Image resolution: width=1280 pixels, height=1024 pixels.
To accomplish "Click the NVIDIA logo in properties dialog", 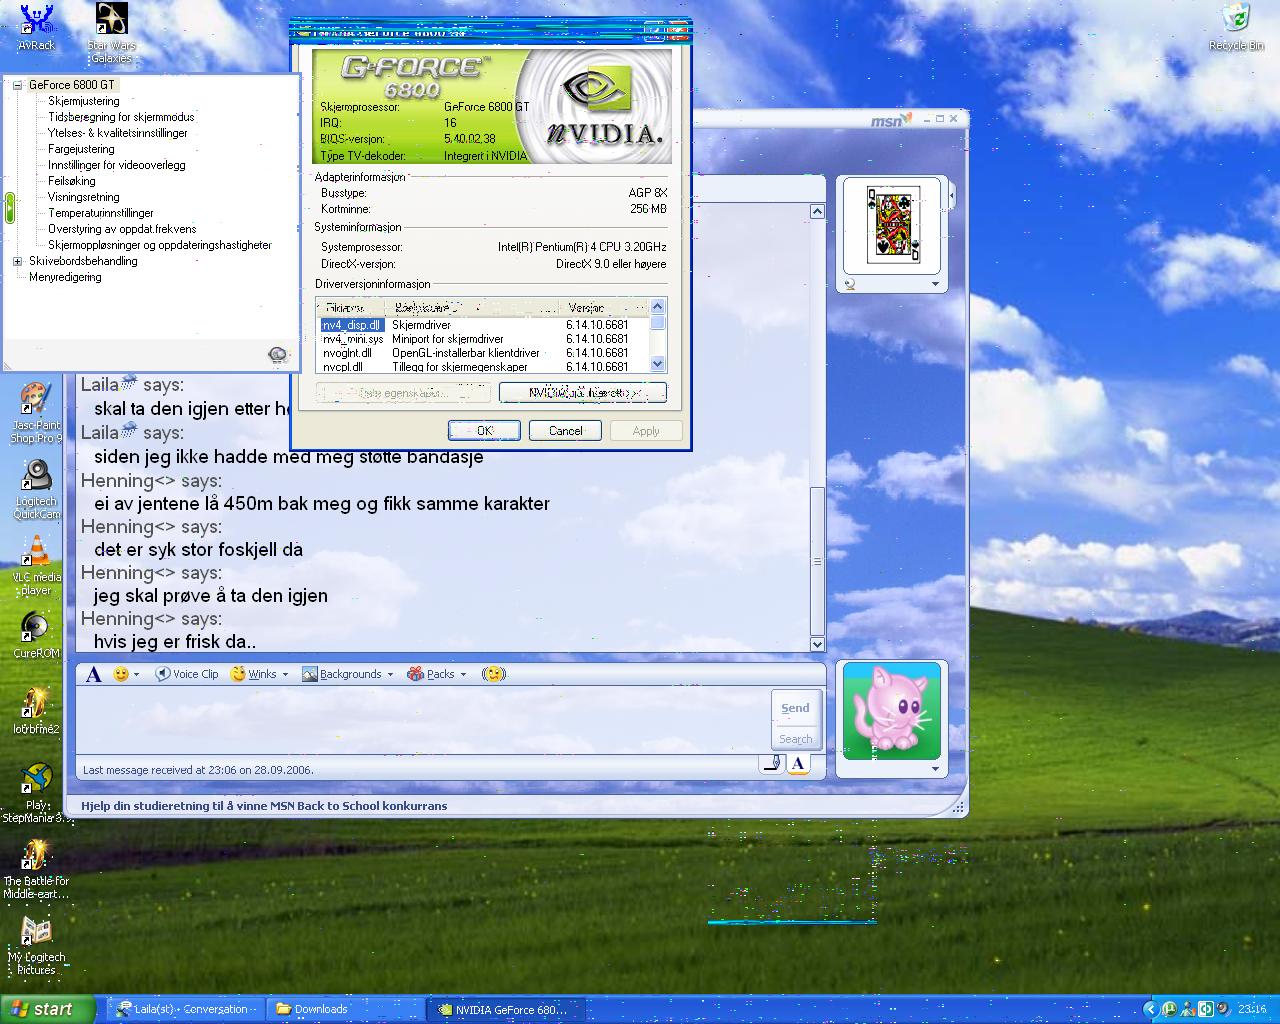I will point(604,104).
